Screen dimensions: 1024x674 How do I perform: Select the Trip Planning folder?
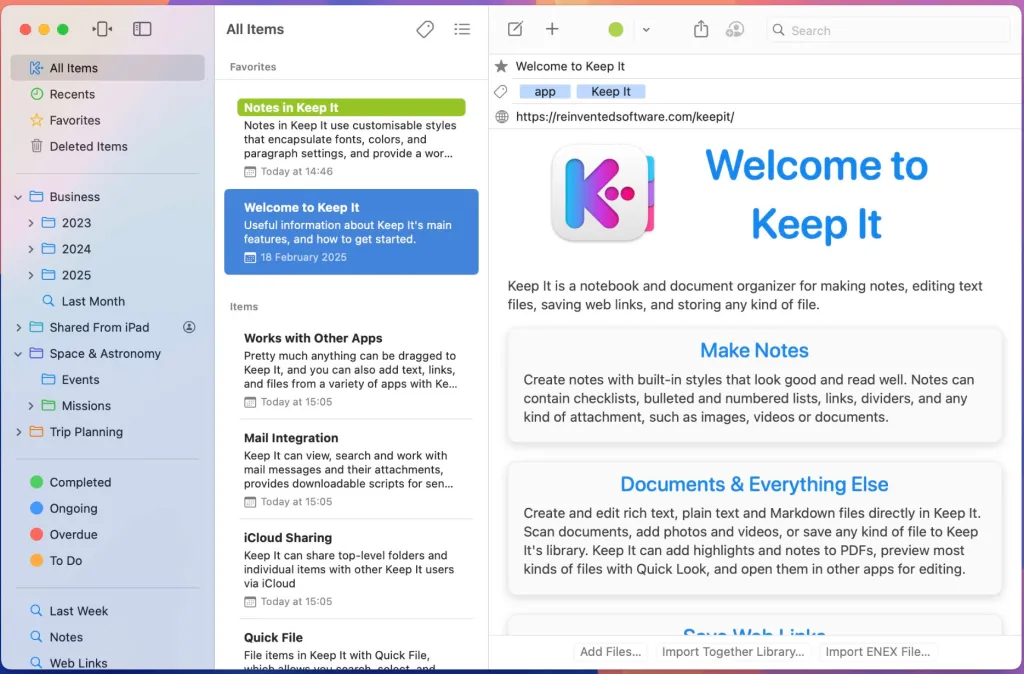point(108,432)
